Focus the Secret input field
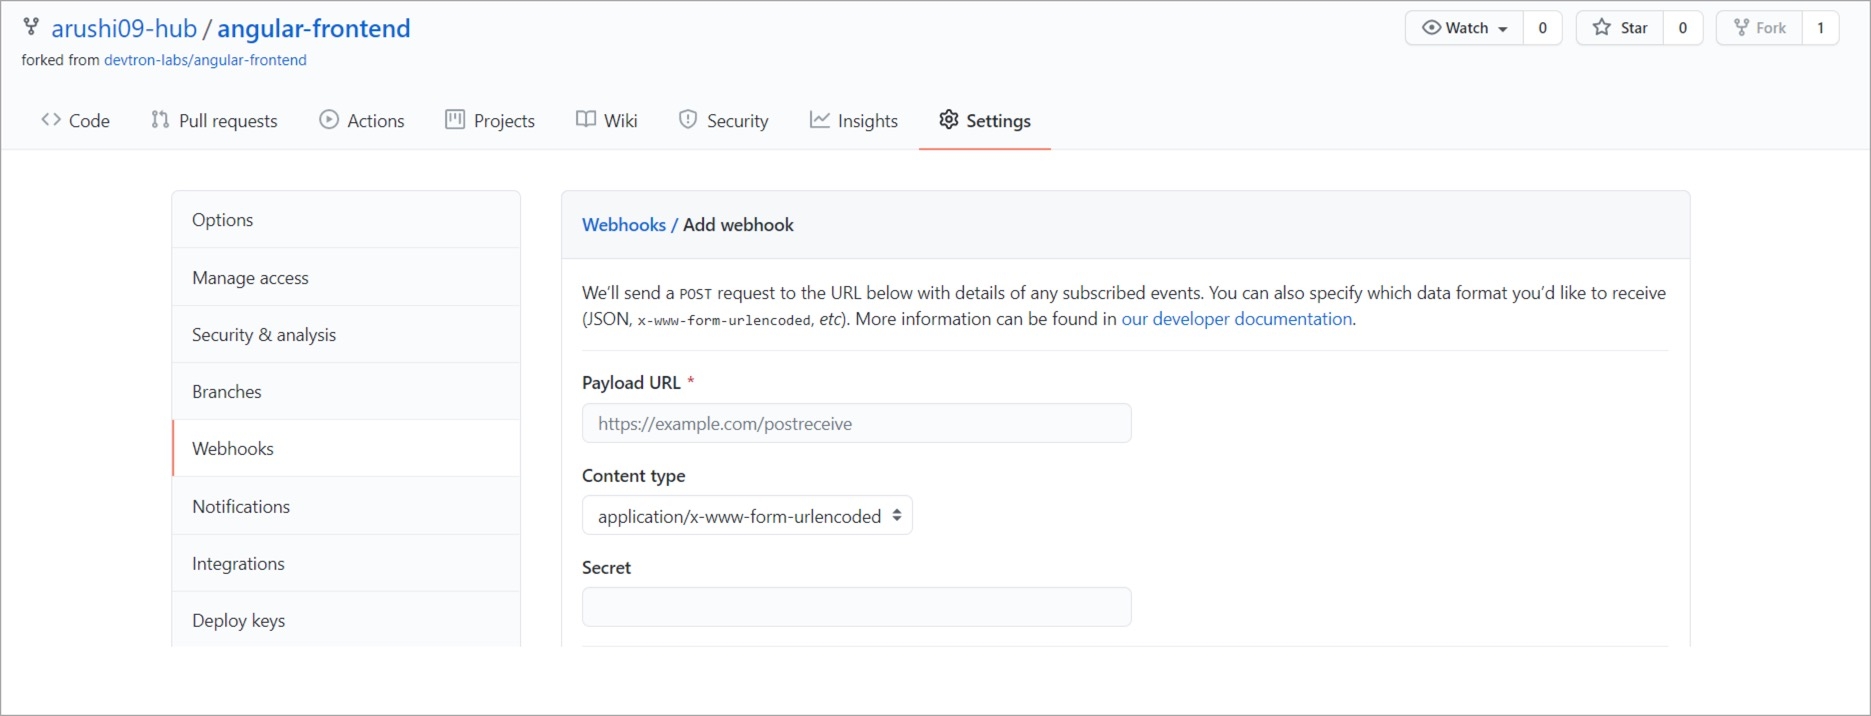Image resolution: width=1871 pixels, height=716 pixels. (x=857, y=607)
